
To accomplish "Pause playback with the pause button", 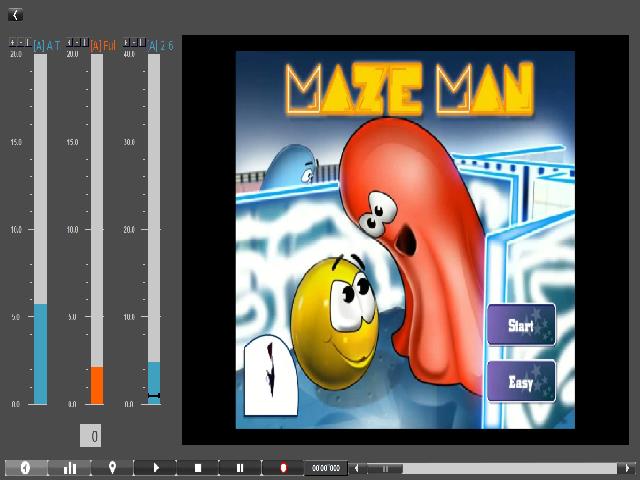I will pos(240,467).
